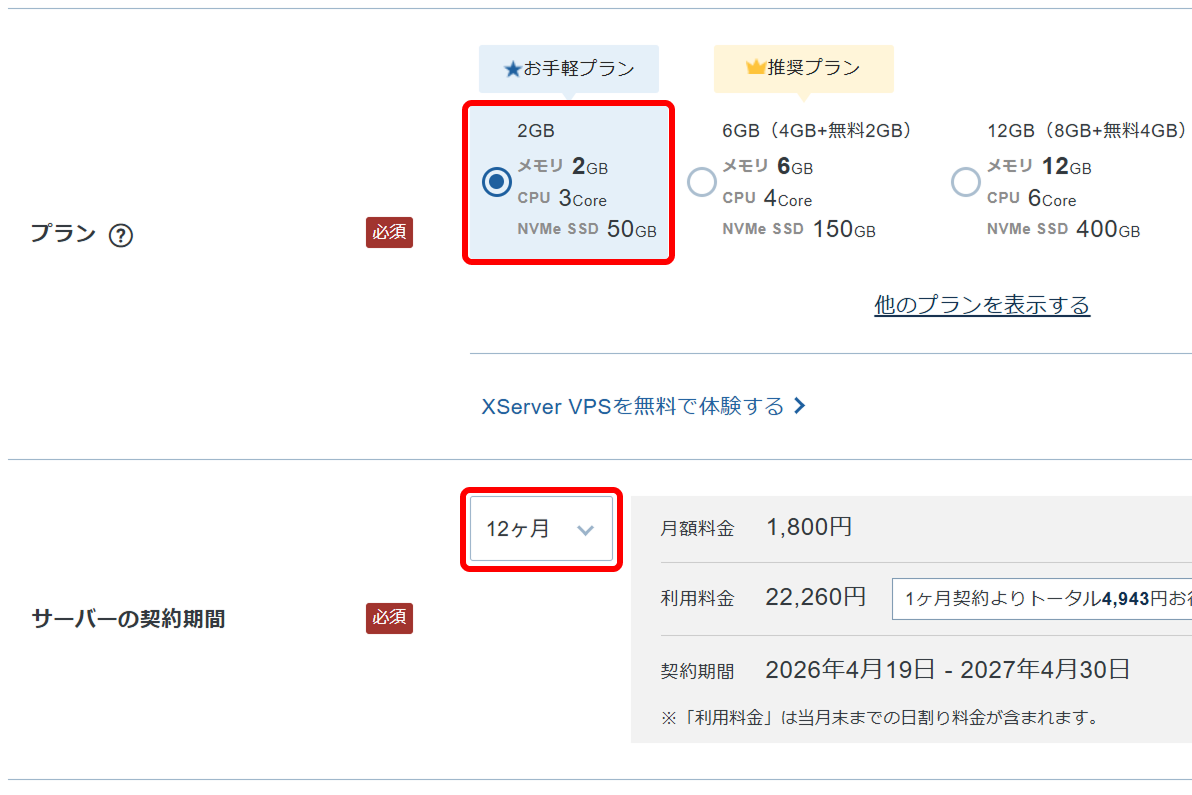This screenshot has height=795, width=1192.
Task: Open the XServer VPSを無料で体験する link
Action: tap(633, 406)
